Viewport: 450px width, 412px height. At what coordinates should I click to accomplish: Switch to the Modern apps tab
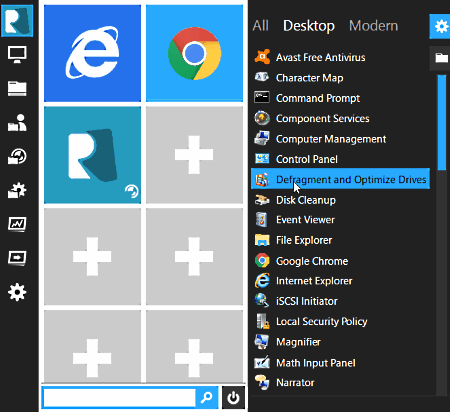pos(373,26)
